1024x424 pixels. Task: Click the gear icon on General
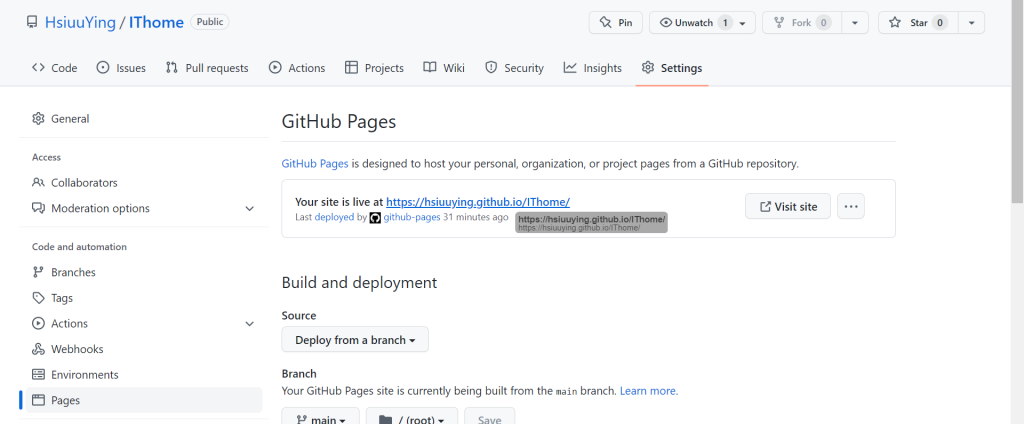point(38,119)
